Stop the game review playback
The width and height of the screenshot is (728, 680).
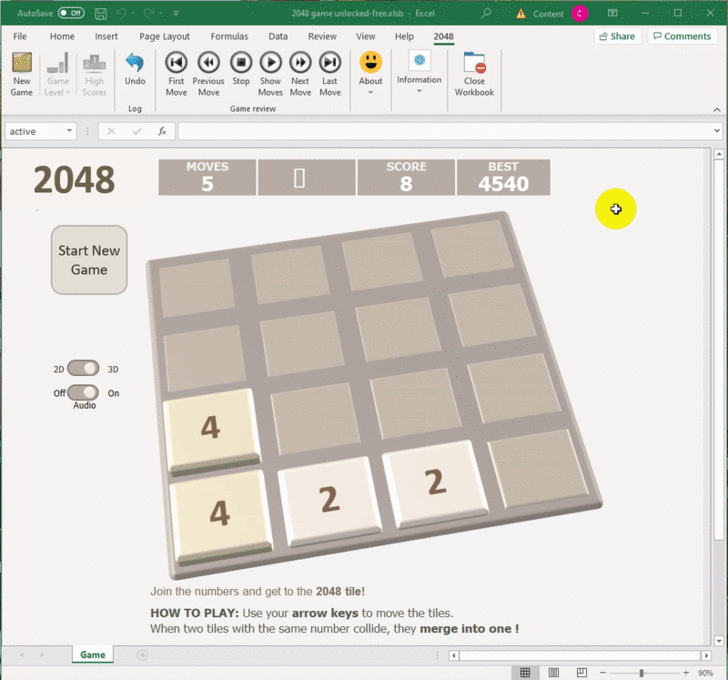[241, 62]
